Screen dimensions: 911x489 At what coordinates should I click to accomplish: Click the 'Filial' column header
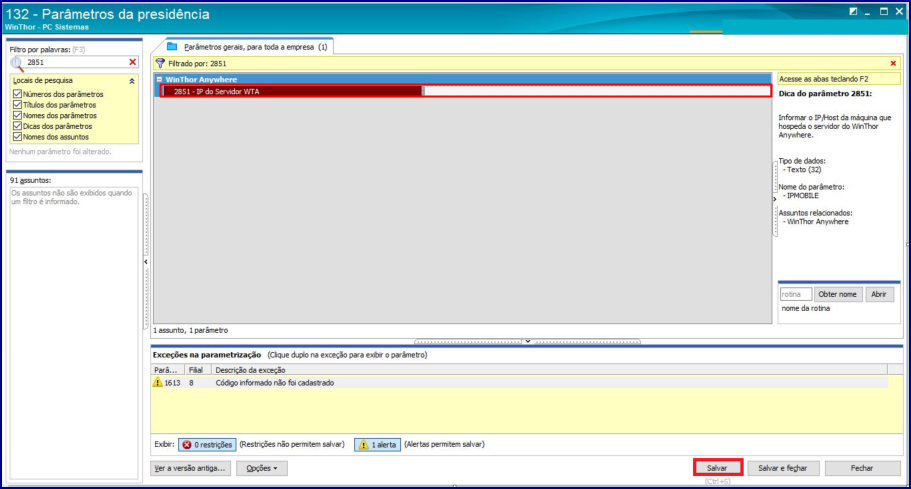click(x=196, y=370)
